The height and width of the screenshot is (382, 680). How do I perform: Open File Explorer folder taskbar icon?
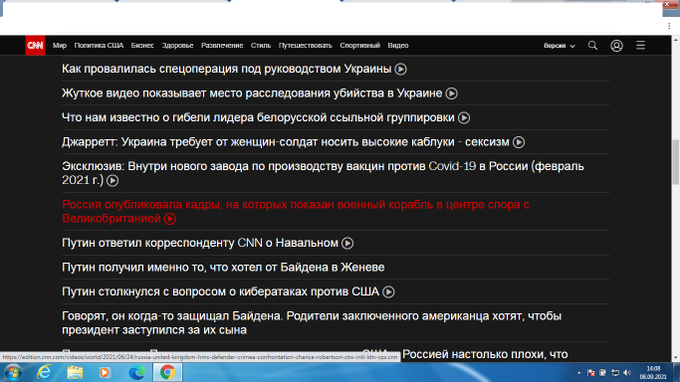click(75, 372)
